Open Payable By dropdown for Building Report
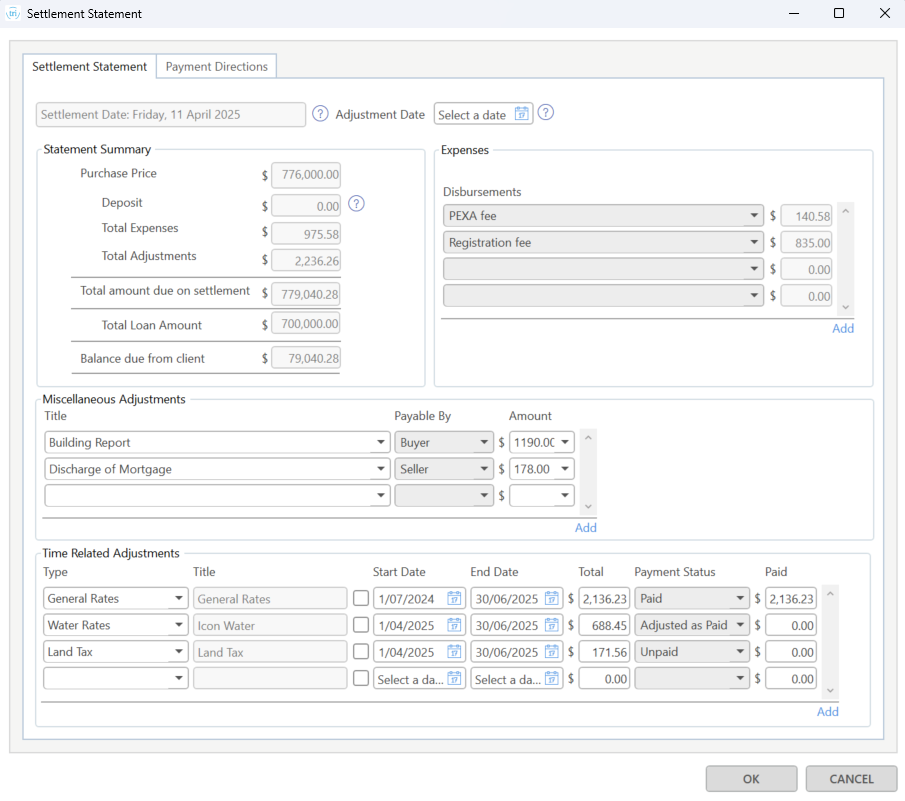Screen dimensions: 905x801 (x=483, y=442)
